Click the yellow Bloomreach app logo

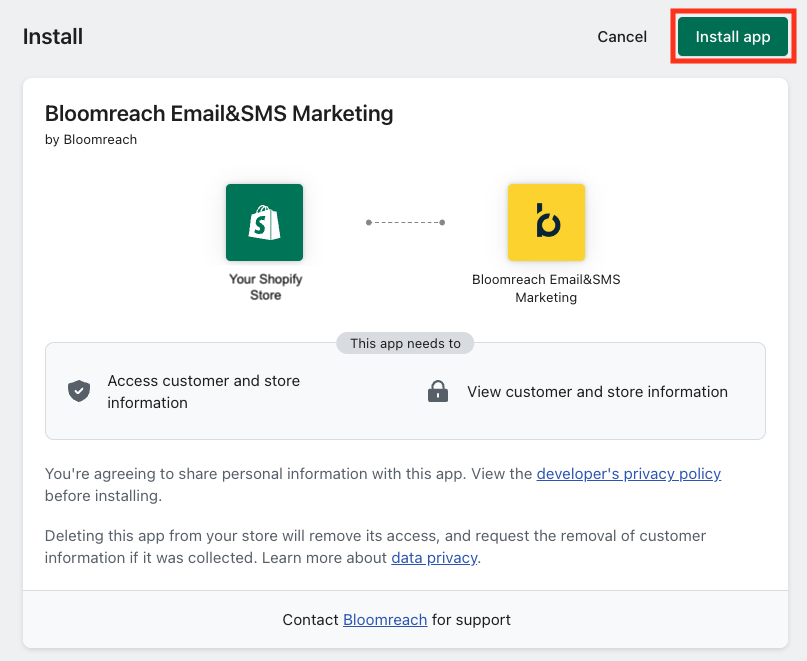pyautogui.click(x=546, y=222)
